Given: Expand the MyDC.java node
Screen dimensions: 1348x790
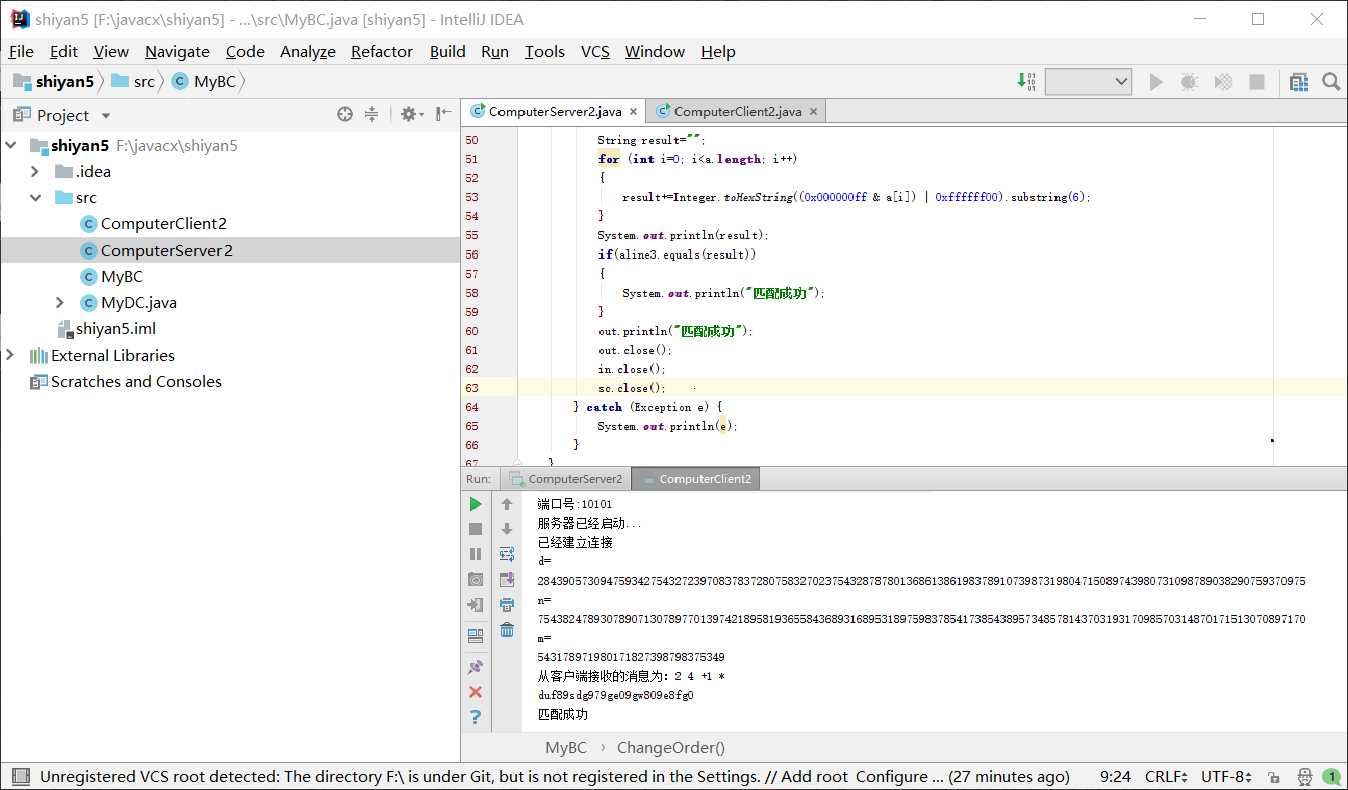Looking at the screenshot, I should 60,302.
